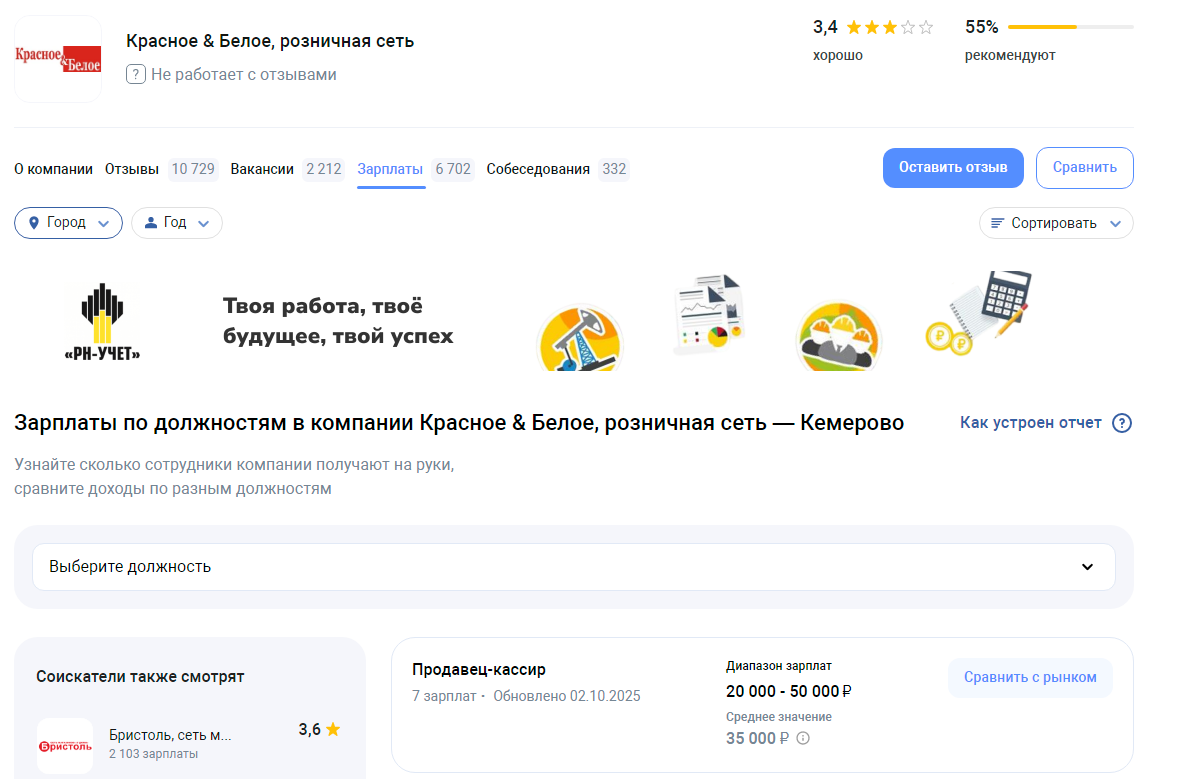Click the chevron arrow in 'Сортировать'
This screenshot has height=779, width=1185.
point(1115,224)
